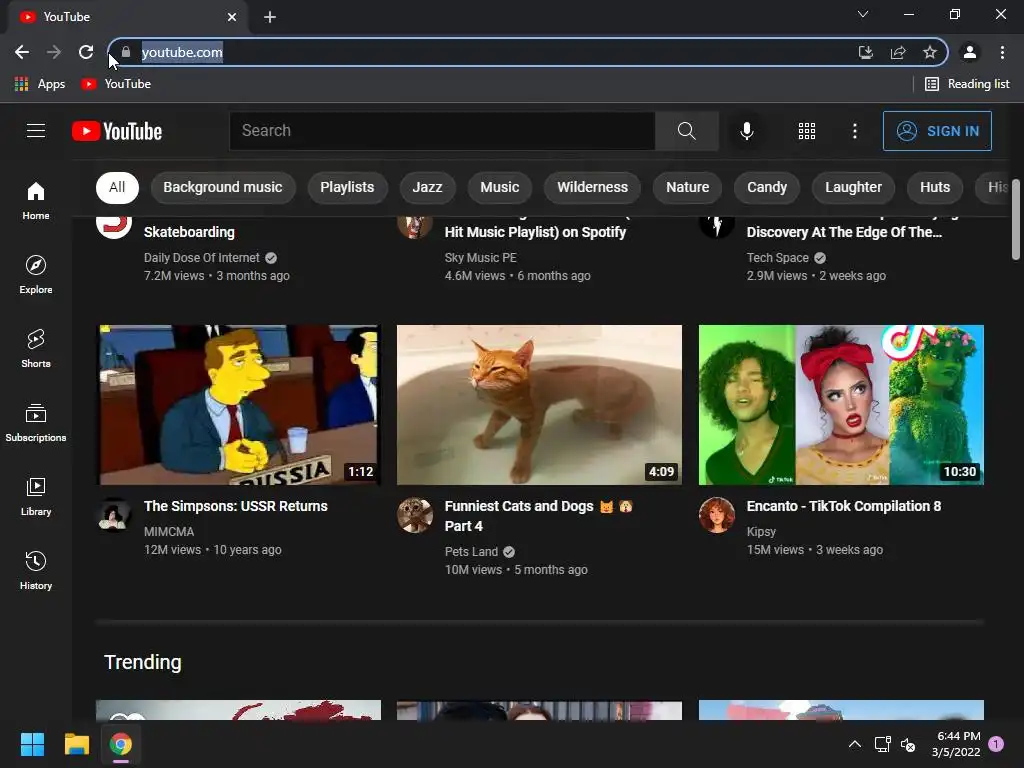The width and height of the screenshot is (1024, 768).
Task: Click the page vertical scrollbar
Action: [x=1016, y=219]
